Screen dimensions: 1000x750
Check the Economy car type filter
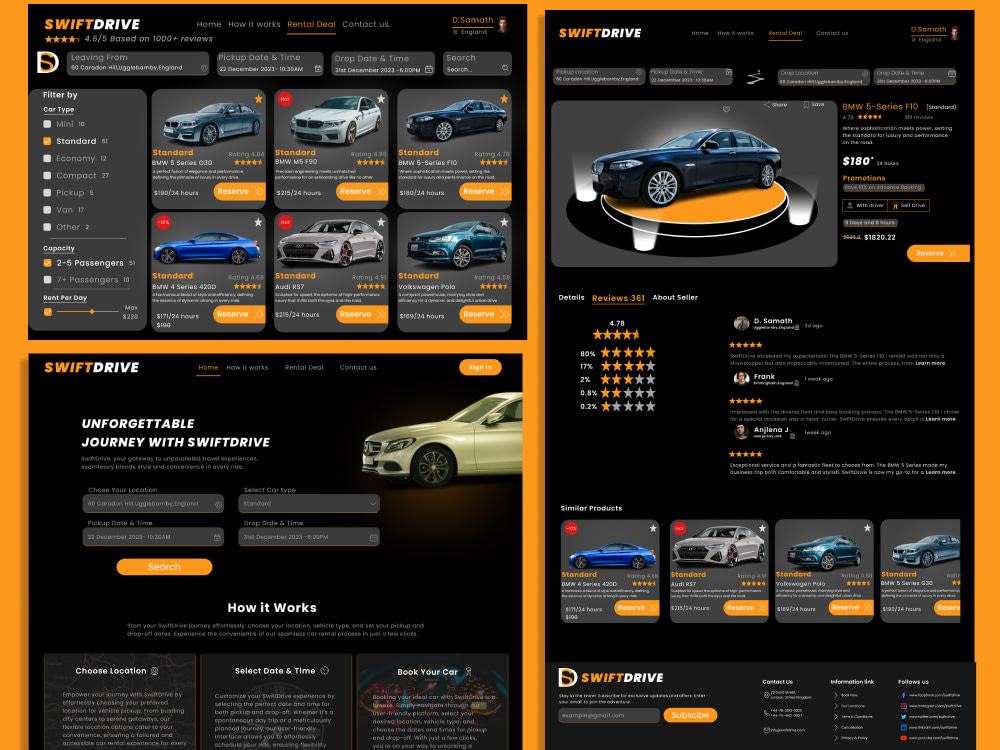47,158
